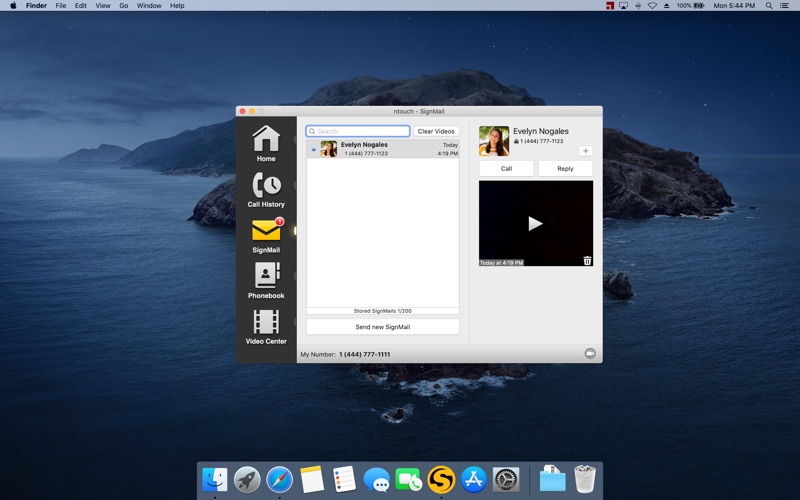This screenshot has width=800, height=500.
Task: Click Send new SignMail
Action: [x=382, y=327]
